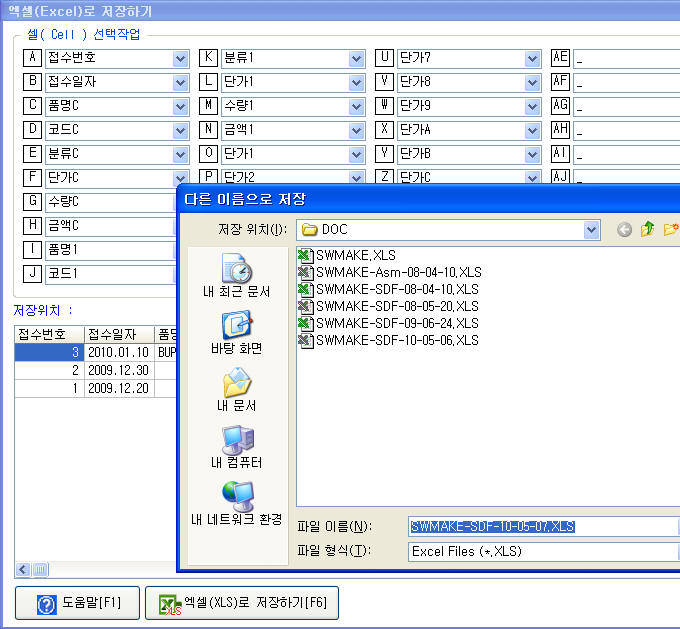
Task: Select SWMAKE.XLS file
Action: pyautogui.click(x=347, y=255)
